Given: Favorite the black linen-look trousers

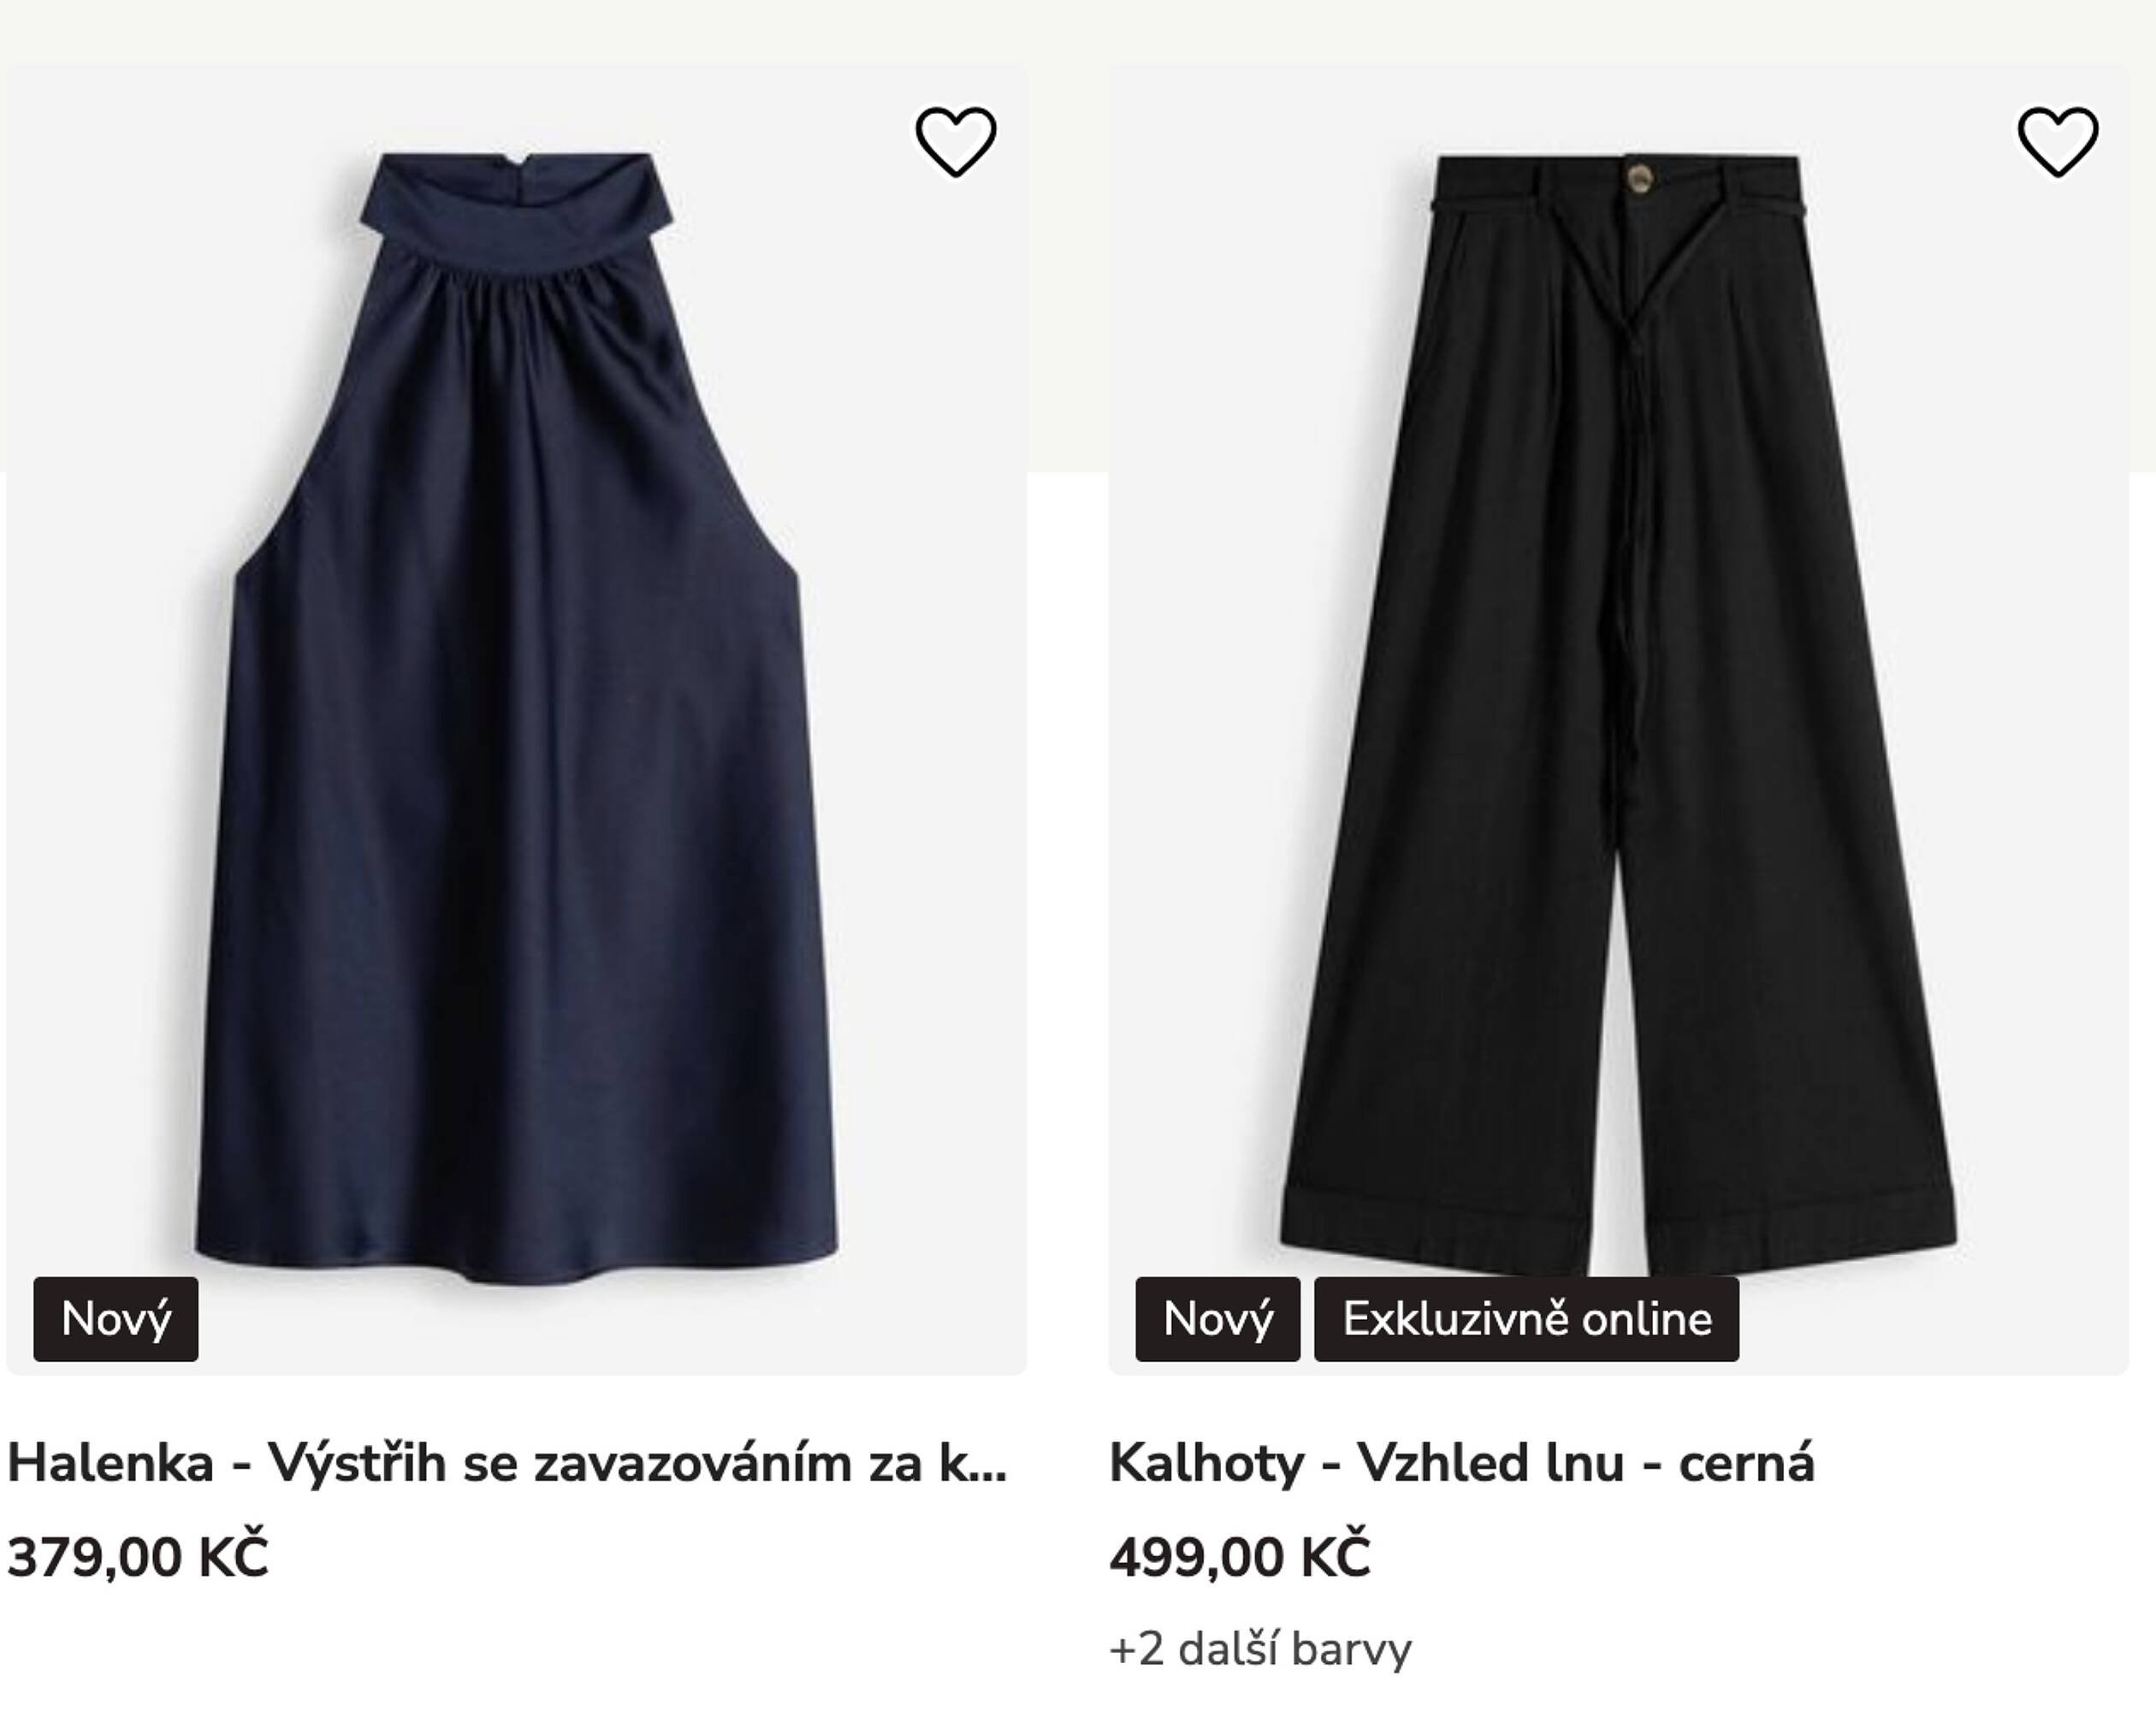Looking at the screenshot, I should click(2057, 142).
